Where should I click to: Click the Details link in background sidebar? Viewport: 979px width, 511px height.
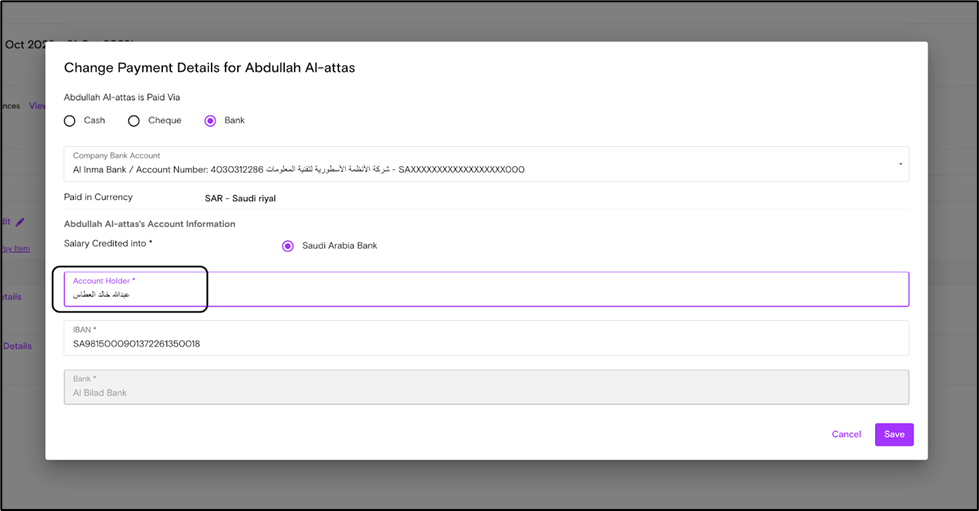[17, 346]
